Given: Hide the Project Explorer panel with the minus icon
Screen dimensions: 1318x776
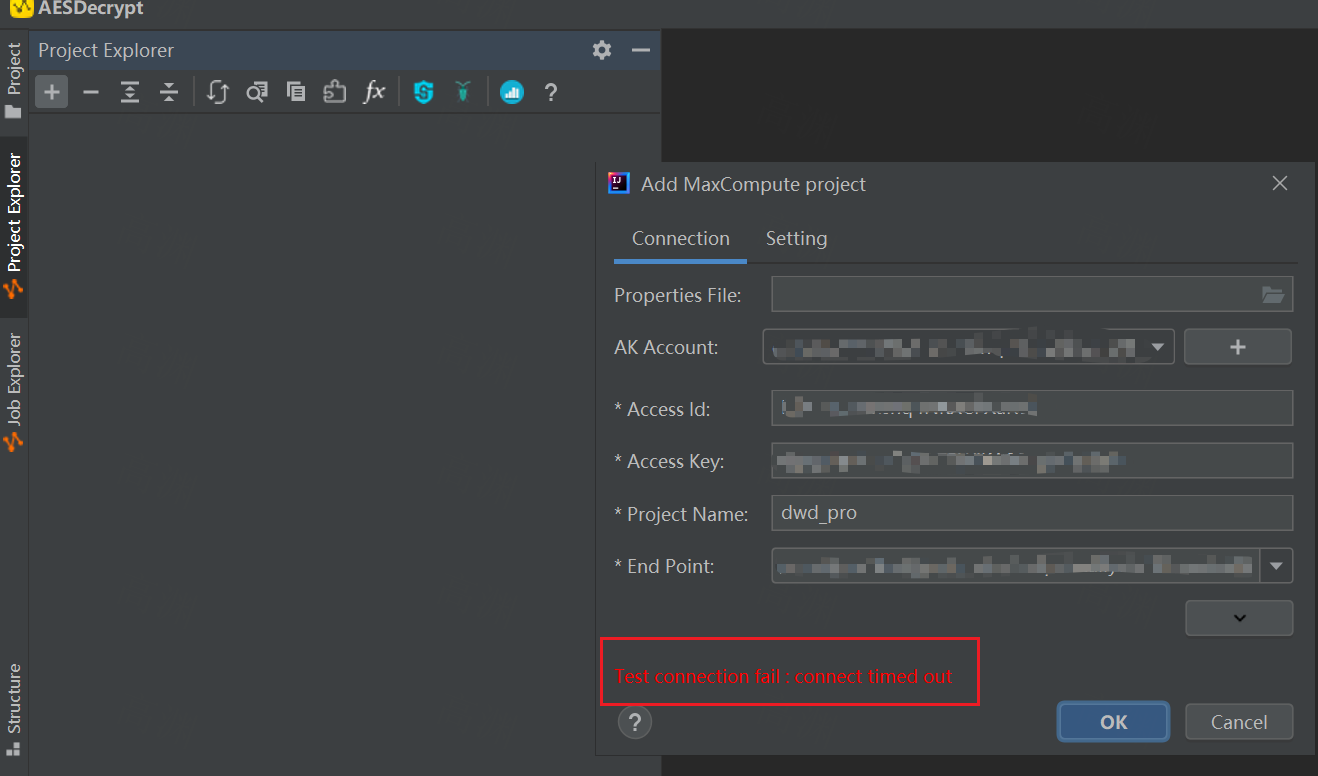Looking at the screenshot, I should pyautogui.click(x=641, y=50).
